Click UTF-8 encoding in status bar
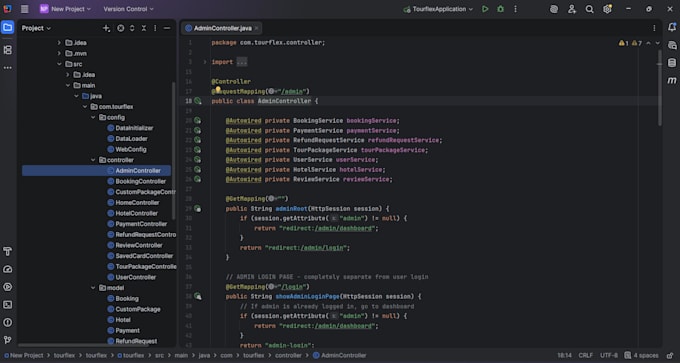Viewport: 680px width, 363px height. pyautogui.click(x=609, y=356)
